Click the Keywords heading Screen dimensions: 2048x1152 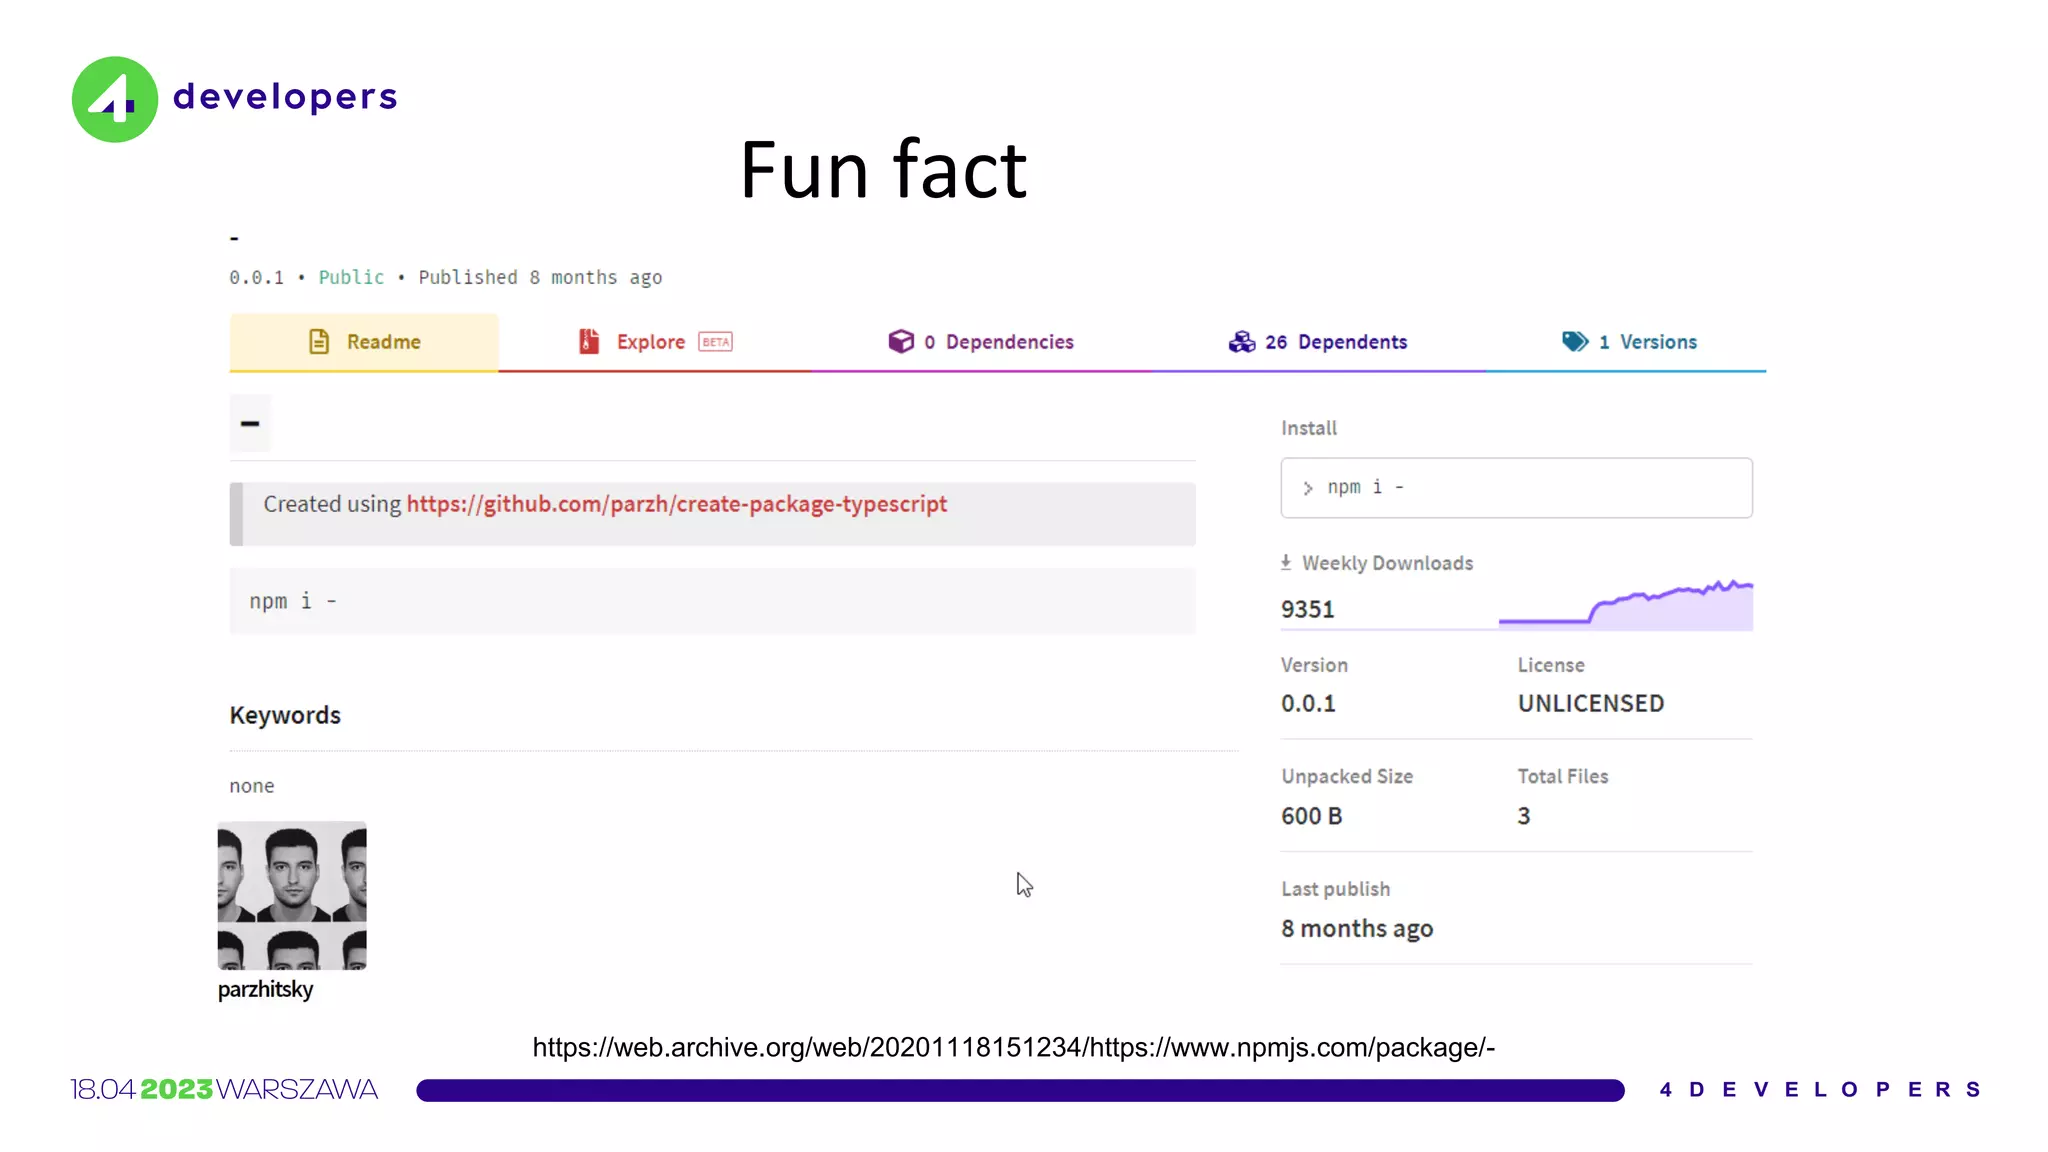tap(285, 716)
